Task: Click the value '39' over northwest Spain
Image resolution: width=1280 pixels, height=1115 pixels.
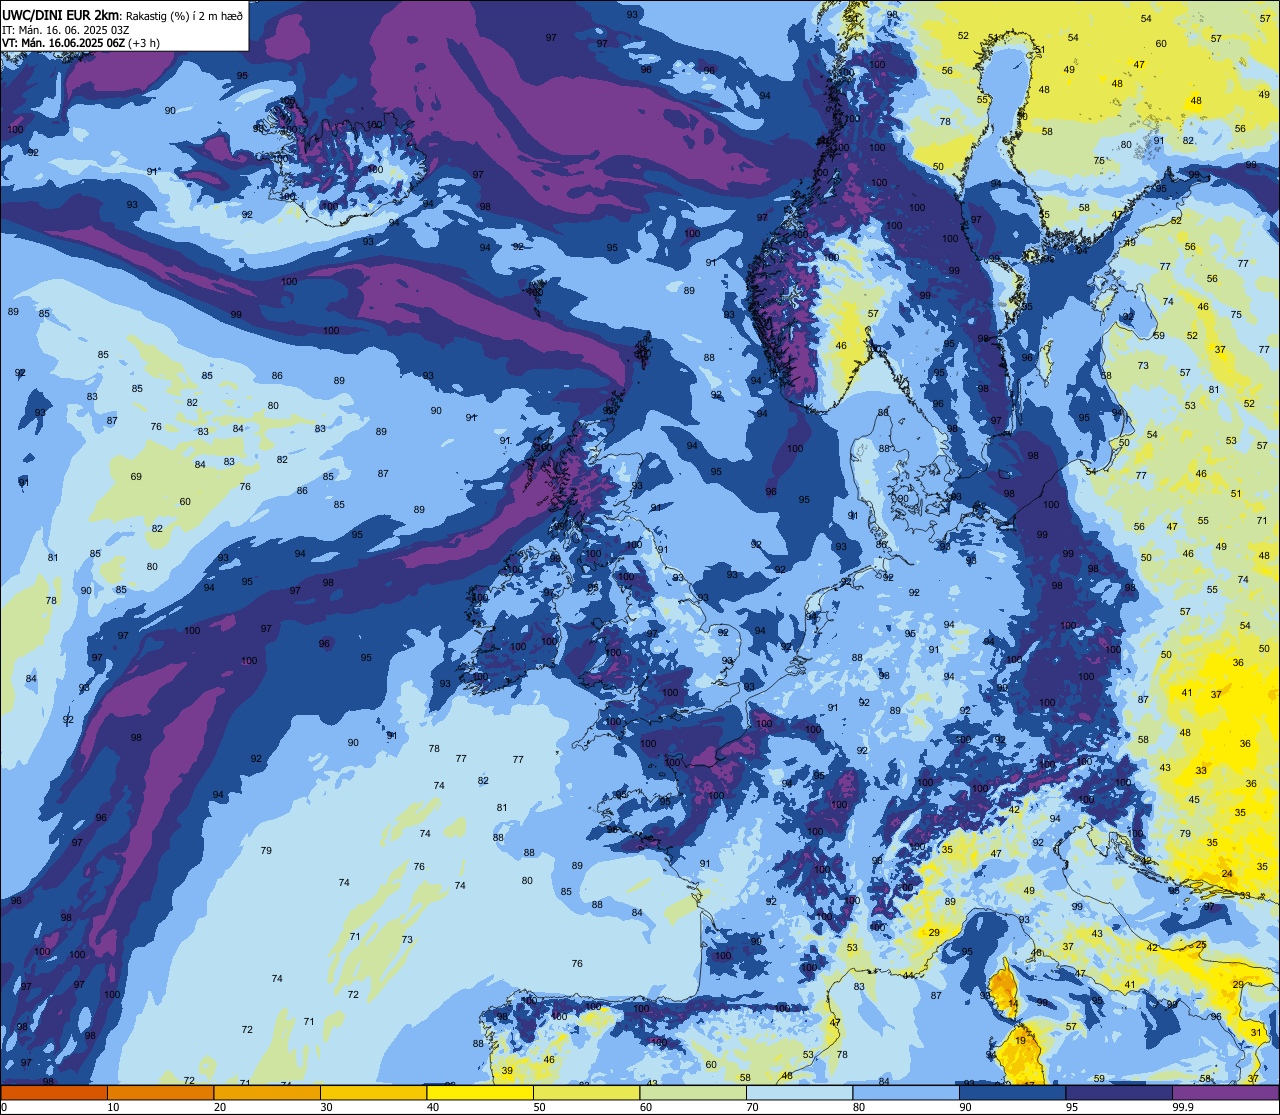Action: [507, 1071]
